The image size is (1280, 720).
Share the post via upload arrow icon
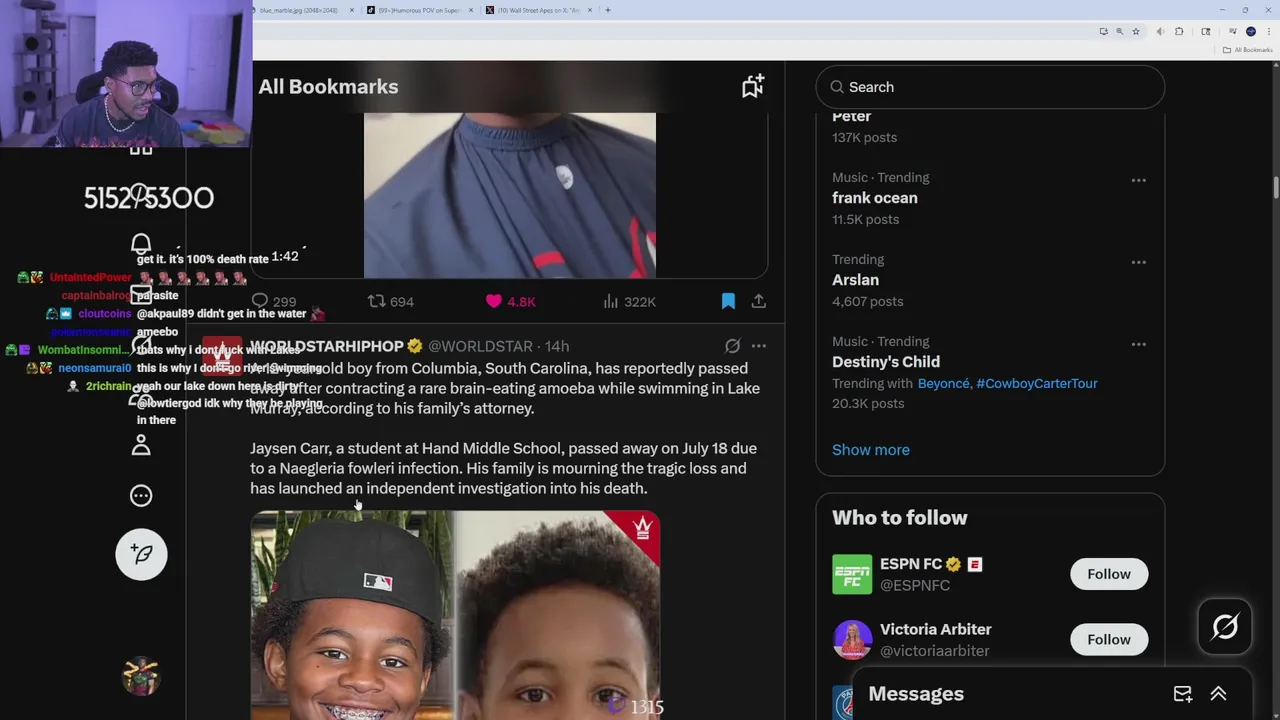point(759,301)
